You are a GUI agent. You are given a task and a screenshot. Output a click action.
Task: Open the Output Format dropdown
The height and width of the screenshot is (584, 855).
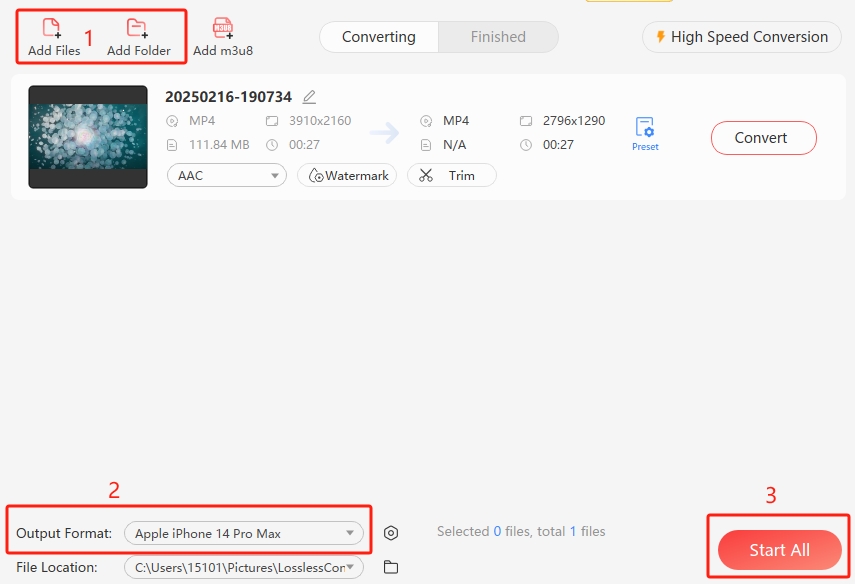pyautogui.click(x=244, y=534)
